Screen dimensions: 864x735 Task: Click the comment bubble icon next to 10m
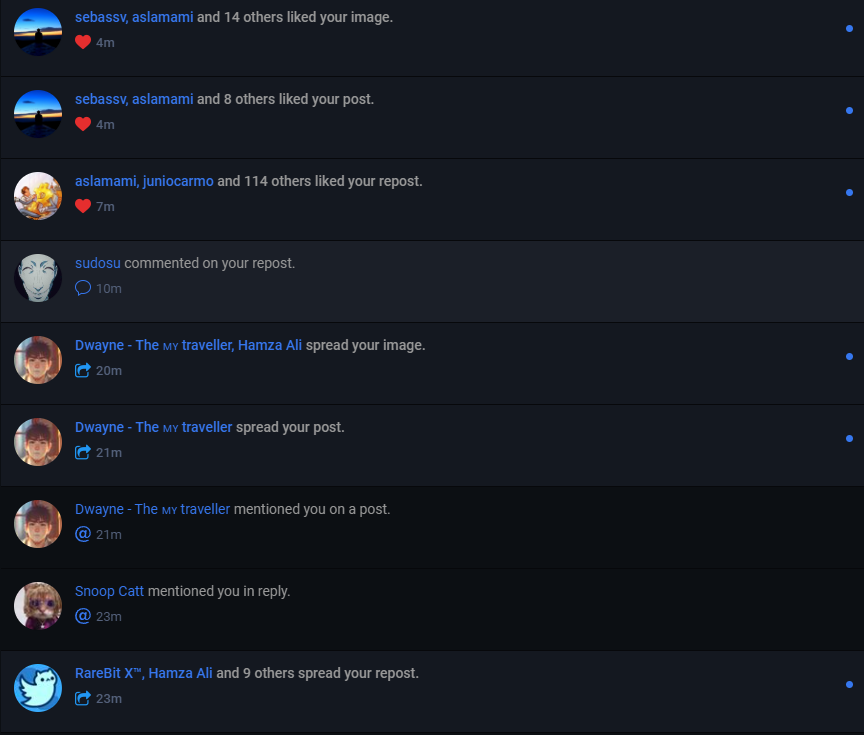point(83,288)
